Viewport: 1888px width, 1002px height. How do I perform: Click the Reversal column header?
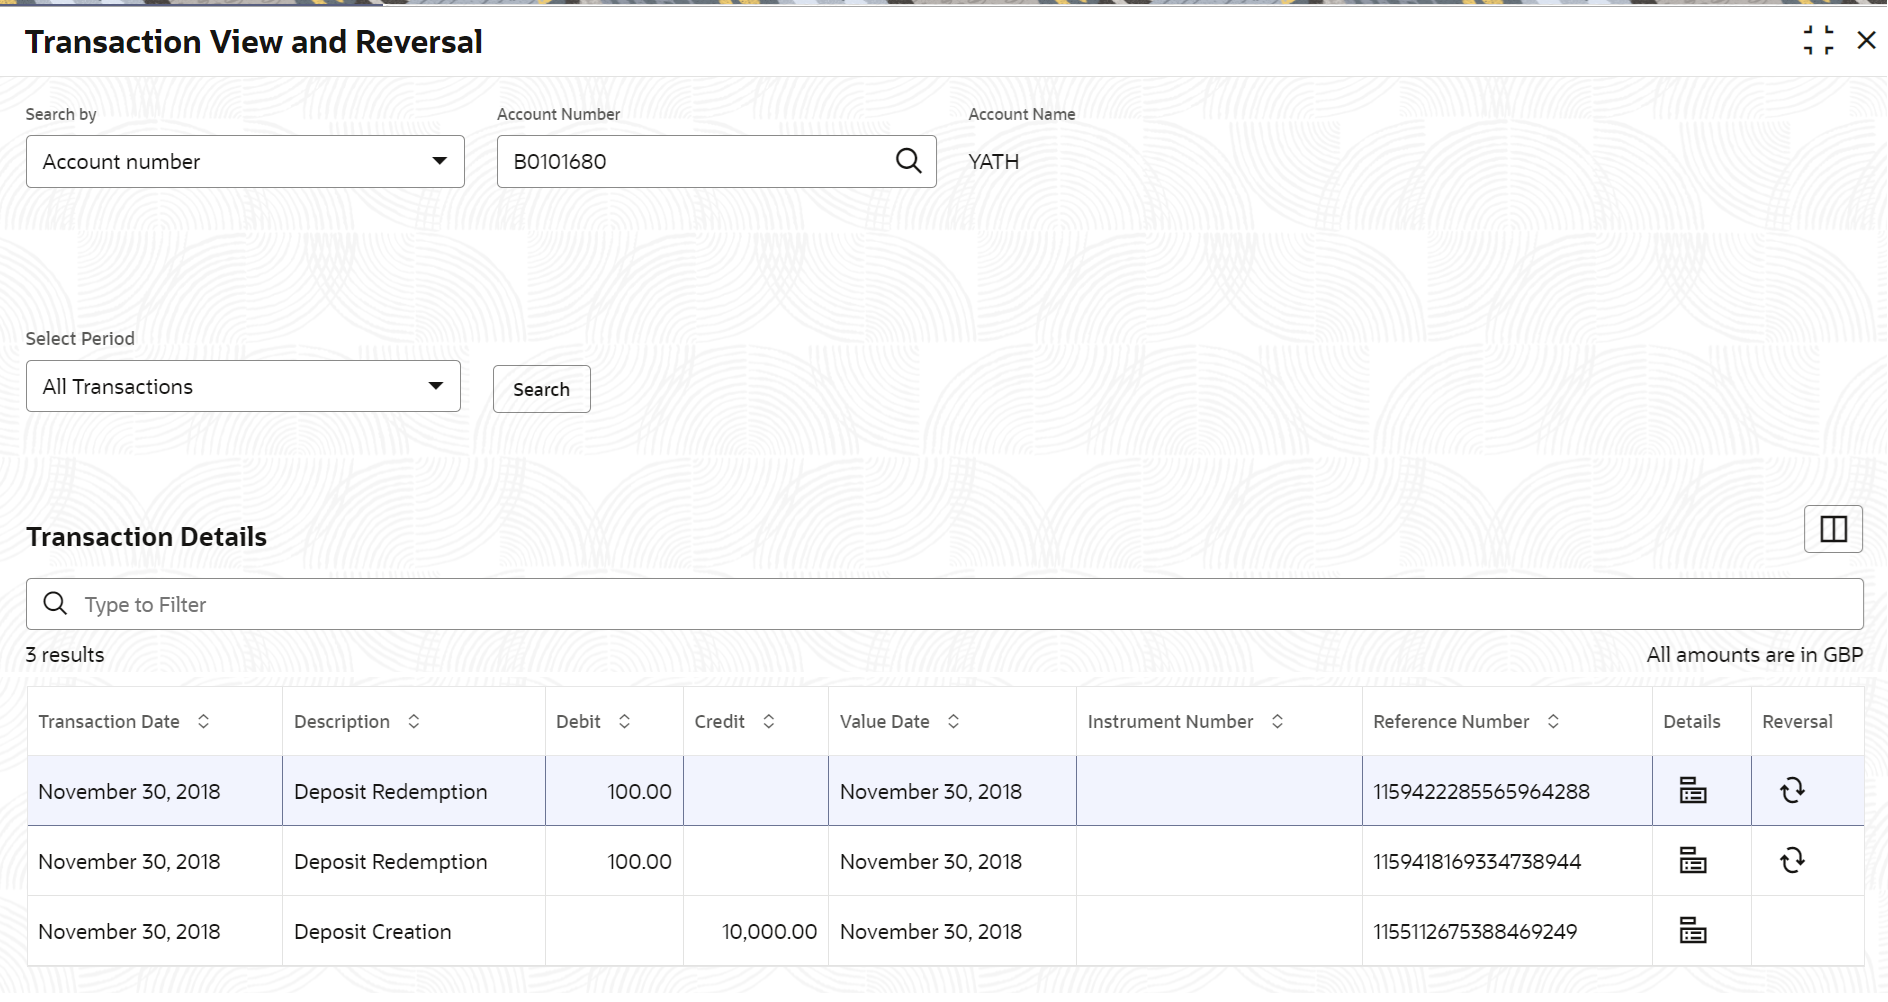pyautogui.click(x=1797, y=721)
